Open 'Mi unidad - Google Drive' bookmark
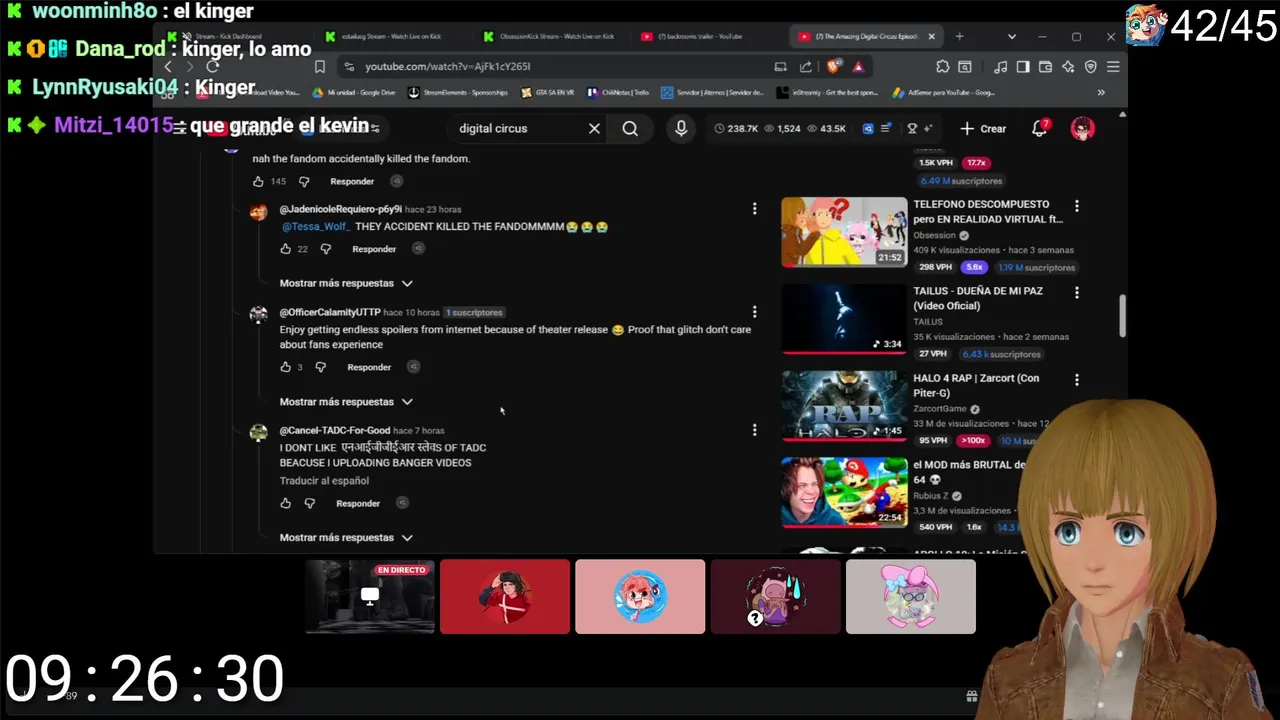 pyautogui.click(x=354, y=93)
